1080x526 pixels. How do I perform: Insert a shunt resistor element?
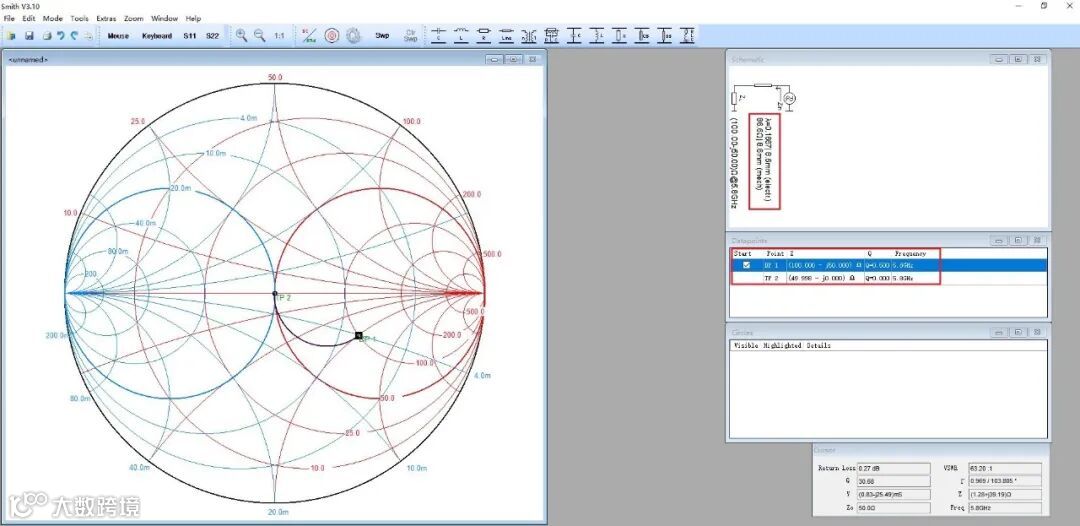[x=619, y=35]
